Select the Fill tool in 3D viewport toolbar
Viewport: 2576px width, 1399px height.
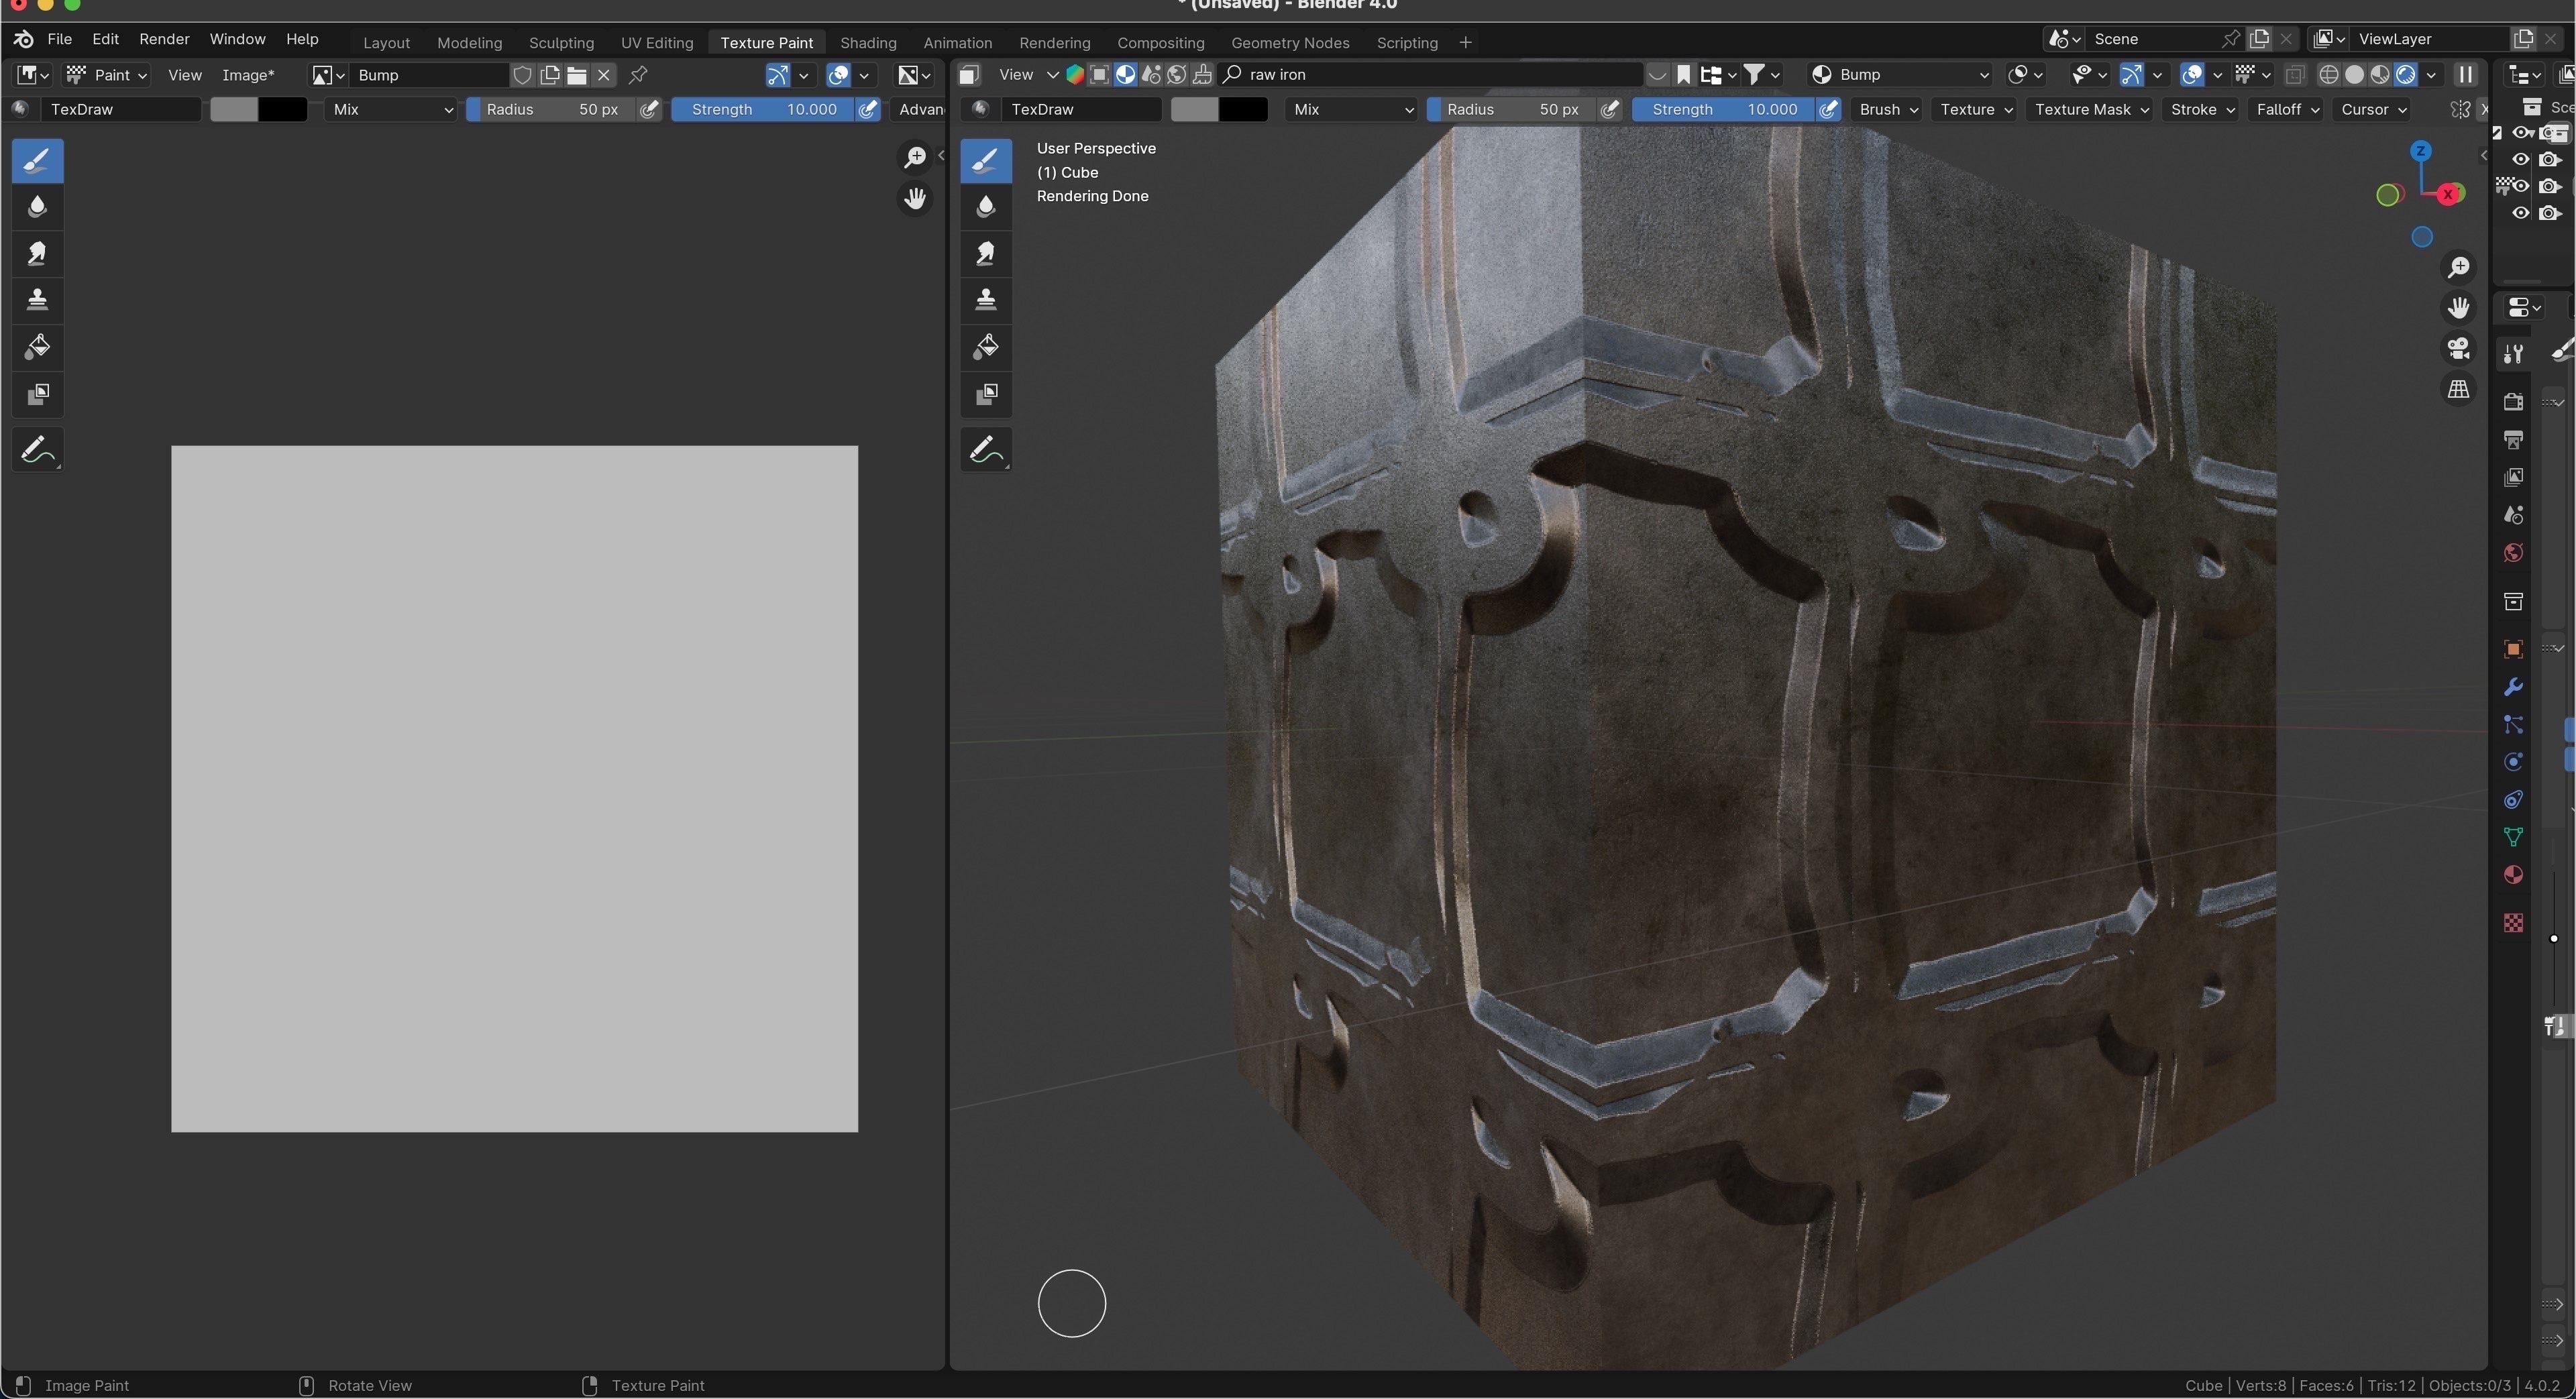tap(986, 346)
